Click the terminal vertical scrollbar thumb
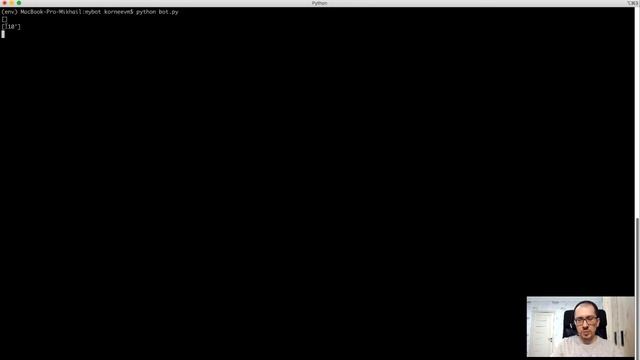640x360 pixels. click(x=637, y=288)
